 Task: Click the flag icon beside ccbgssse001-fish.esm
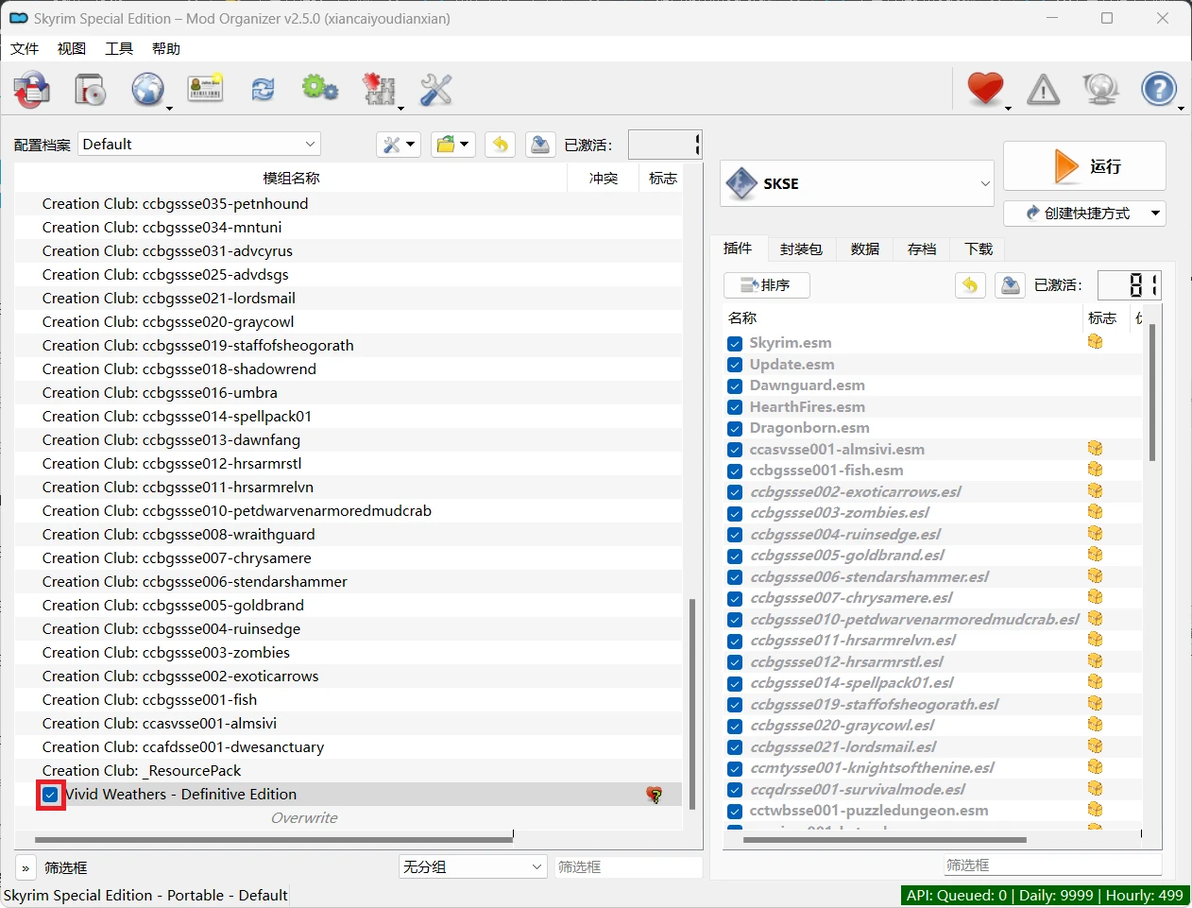pyautogui.click(x=1095, y=470)
